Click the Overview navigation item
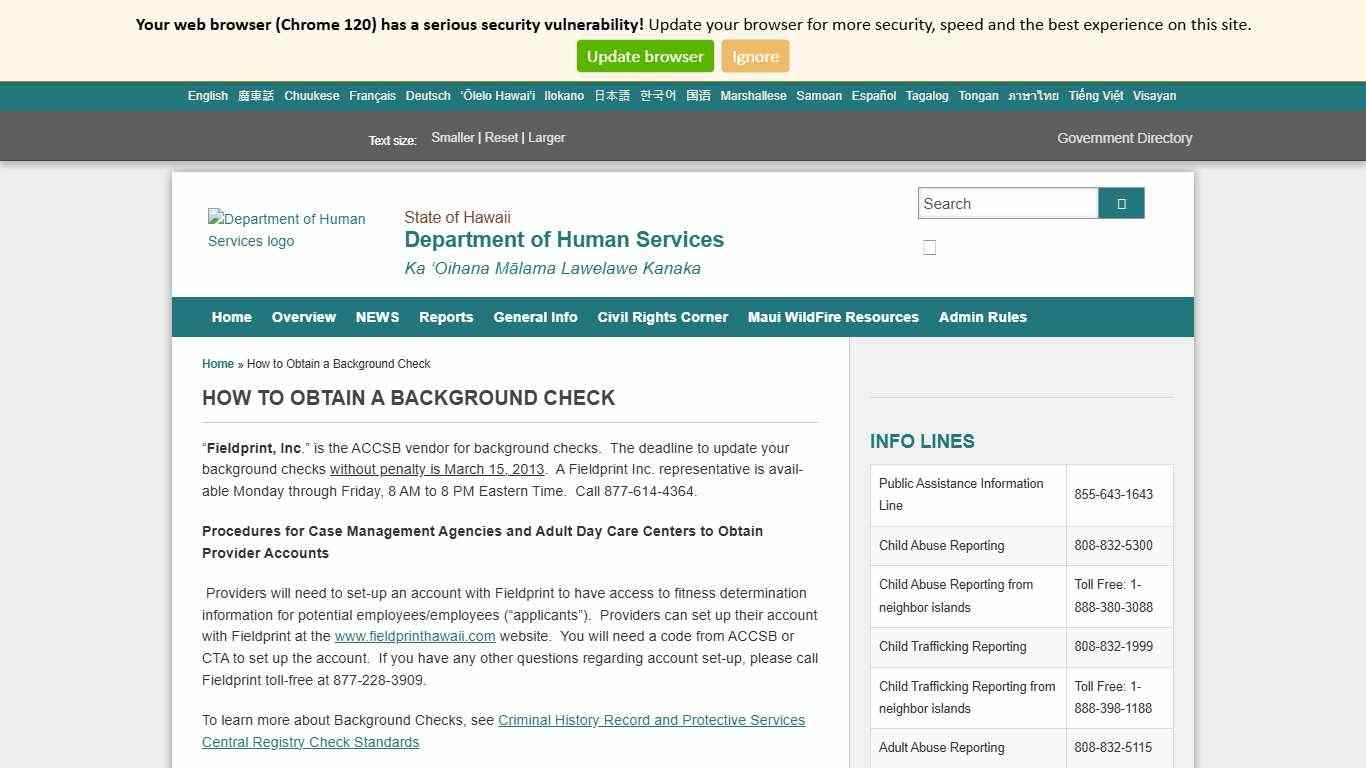Viewport: 1366px width, 768px height. click(303, 317)
